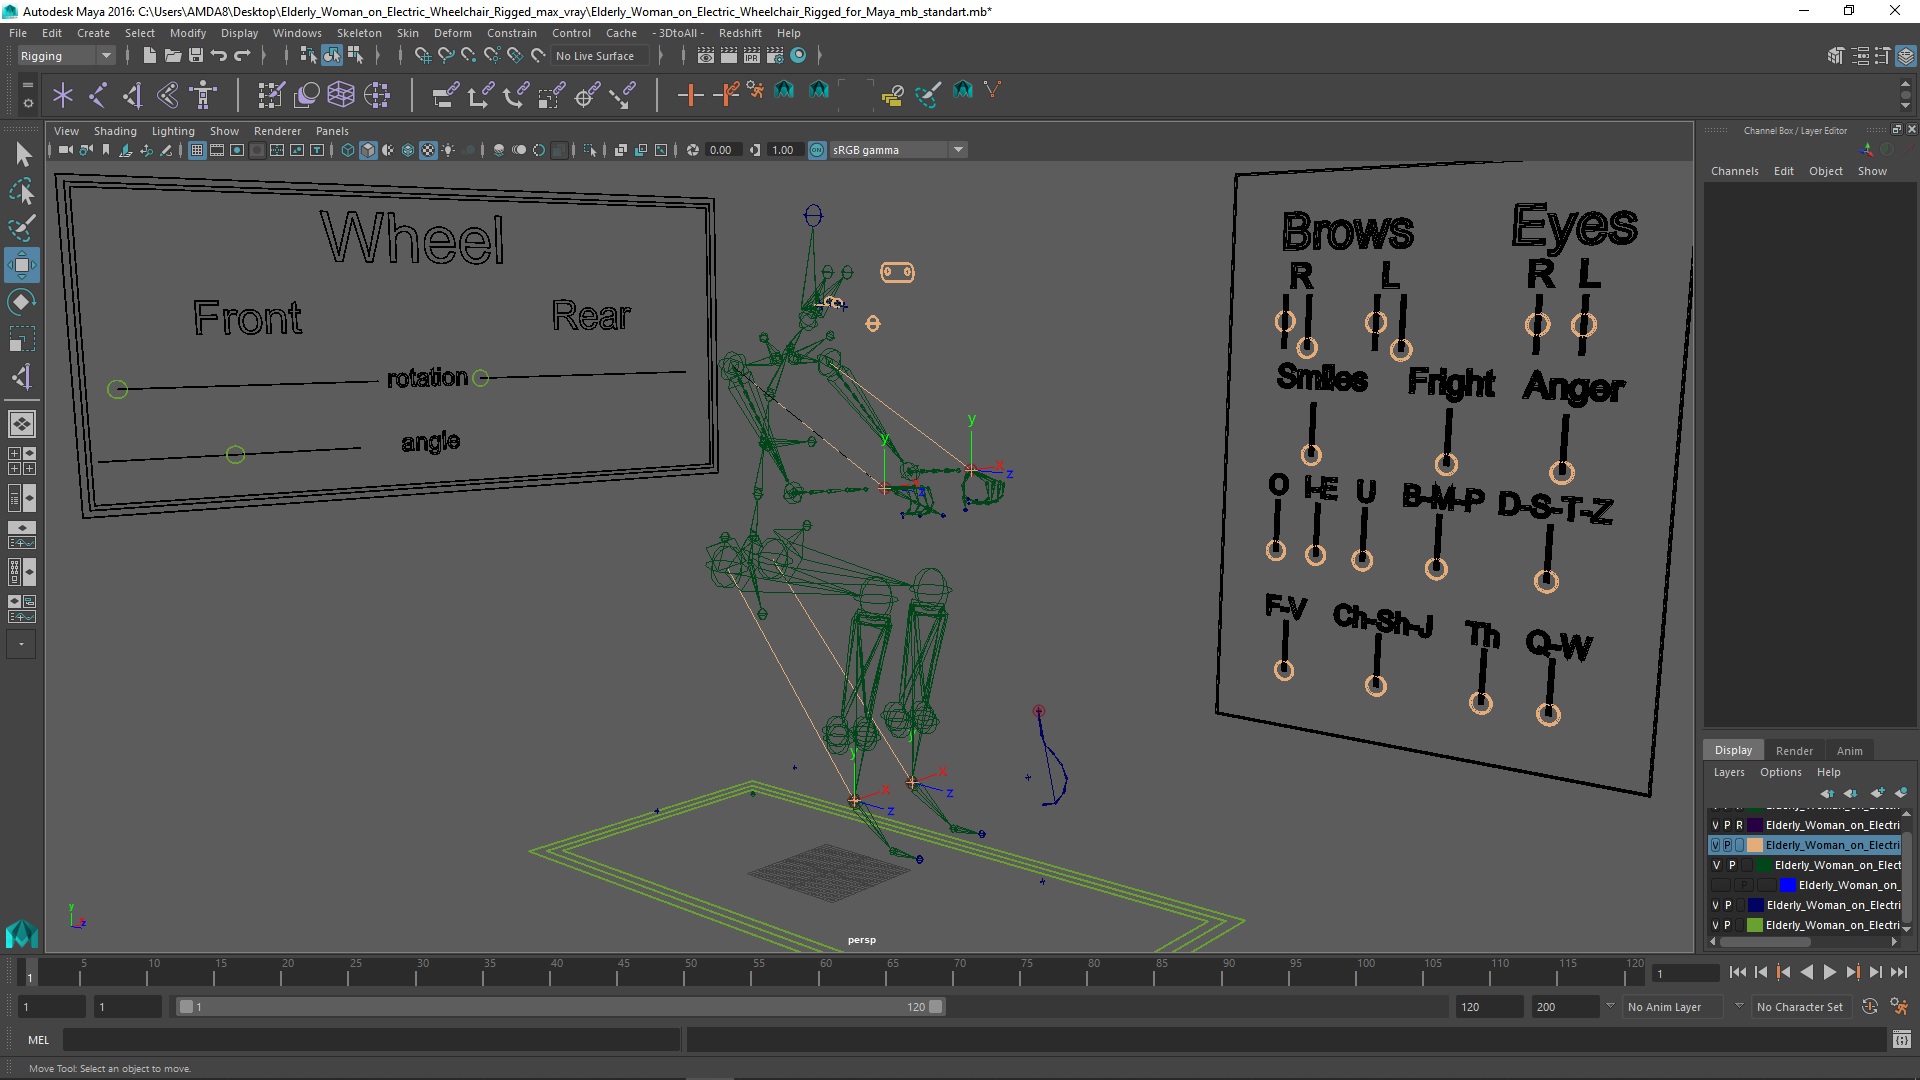Click the Set Key plus icon
Screen dimensions: 1920x1080
coord(690,95)
